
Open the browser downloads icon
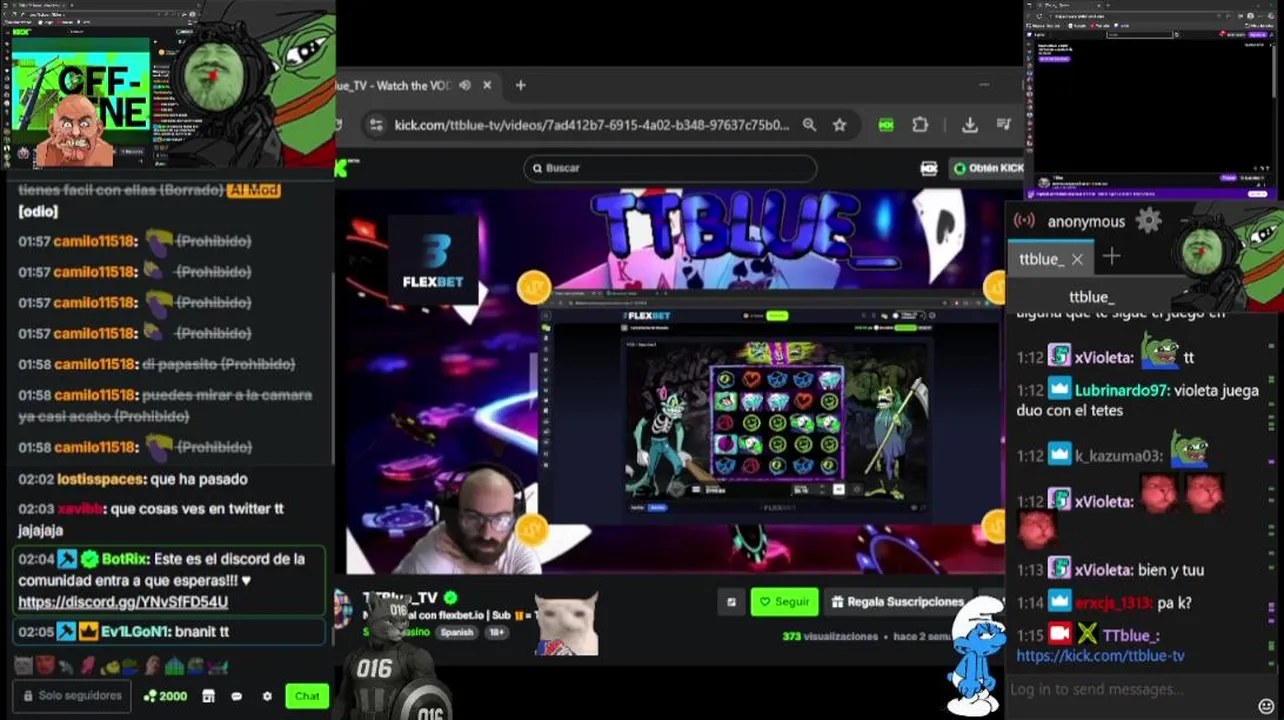(969, 125)
